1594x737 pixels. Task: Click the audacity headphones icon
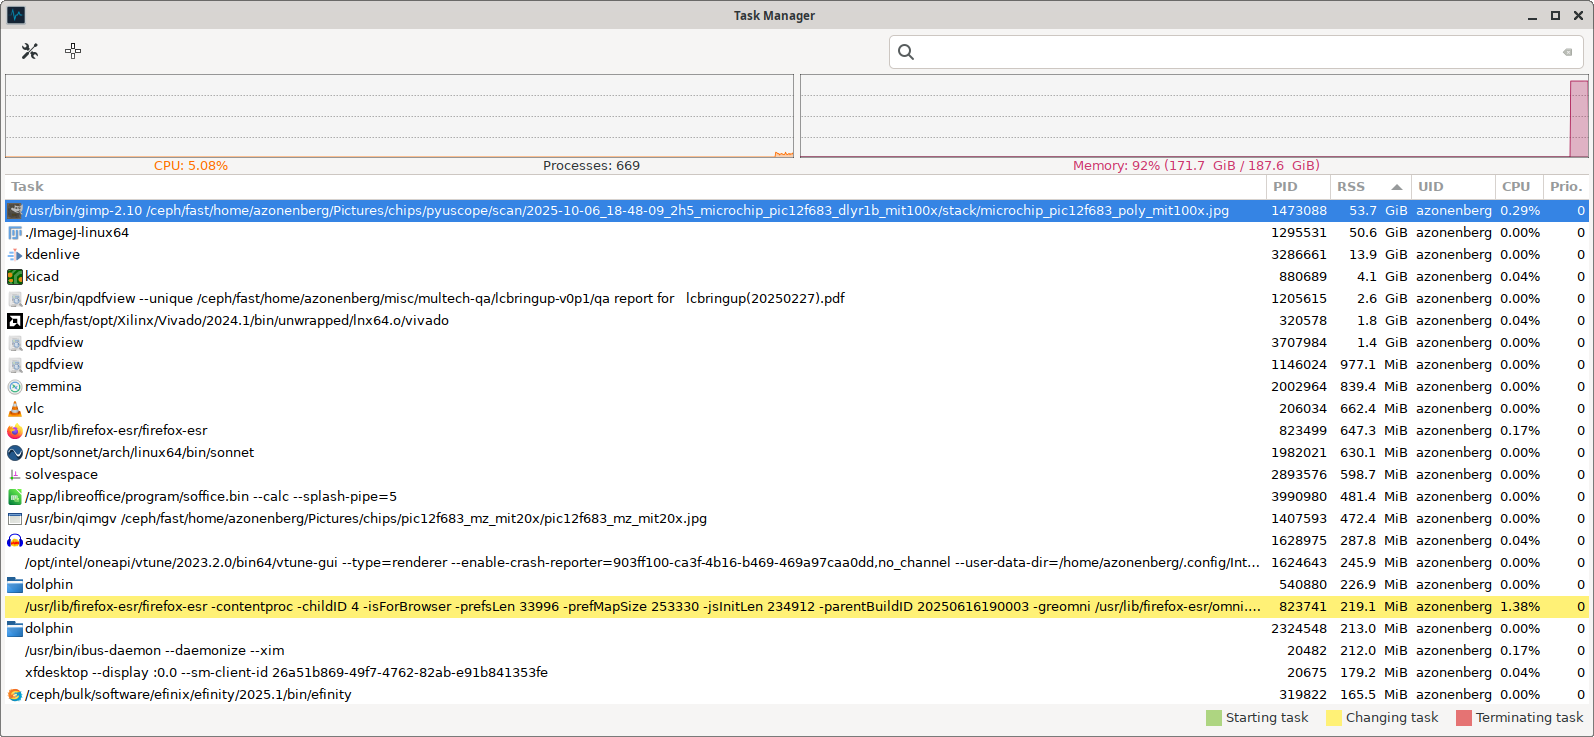(x=15, y=541)
